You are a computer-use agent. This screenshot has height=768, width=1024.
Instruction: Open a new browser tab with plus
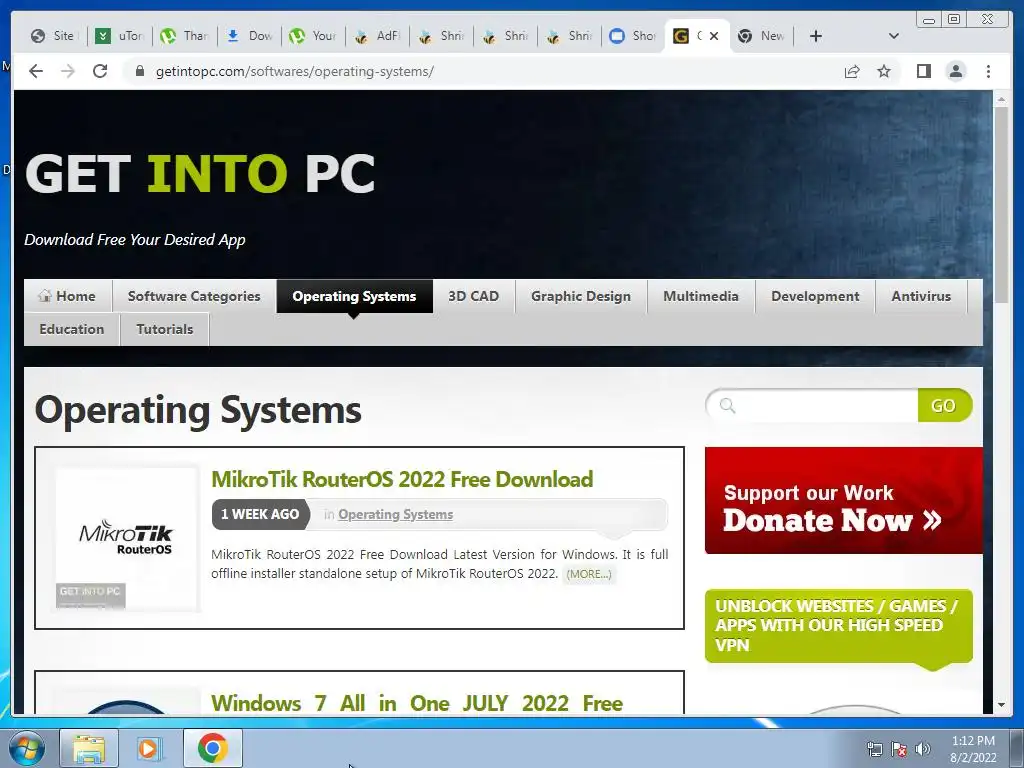(x=816, y=36)
